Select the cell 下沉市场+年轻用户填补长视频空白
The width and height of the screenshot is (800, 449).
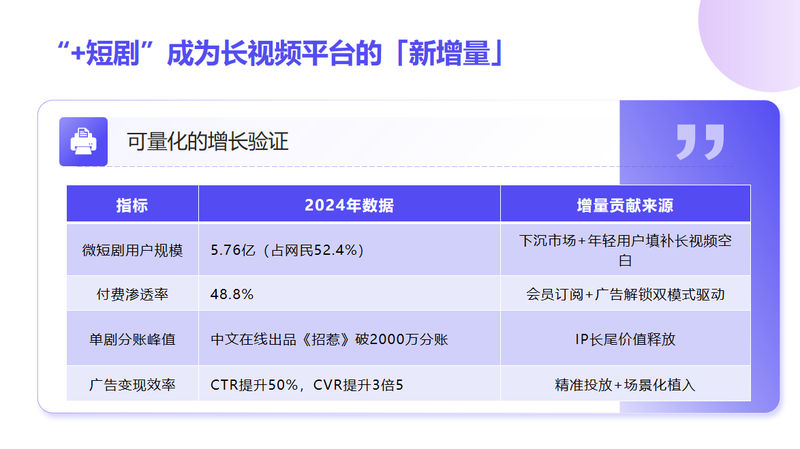click(626, 250)
